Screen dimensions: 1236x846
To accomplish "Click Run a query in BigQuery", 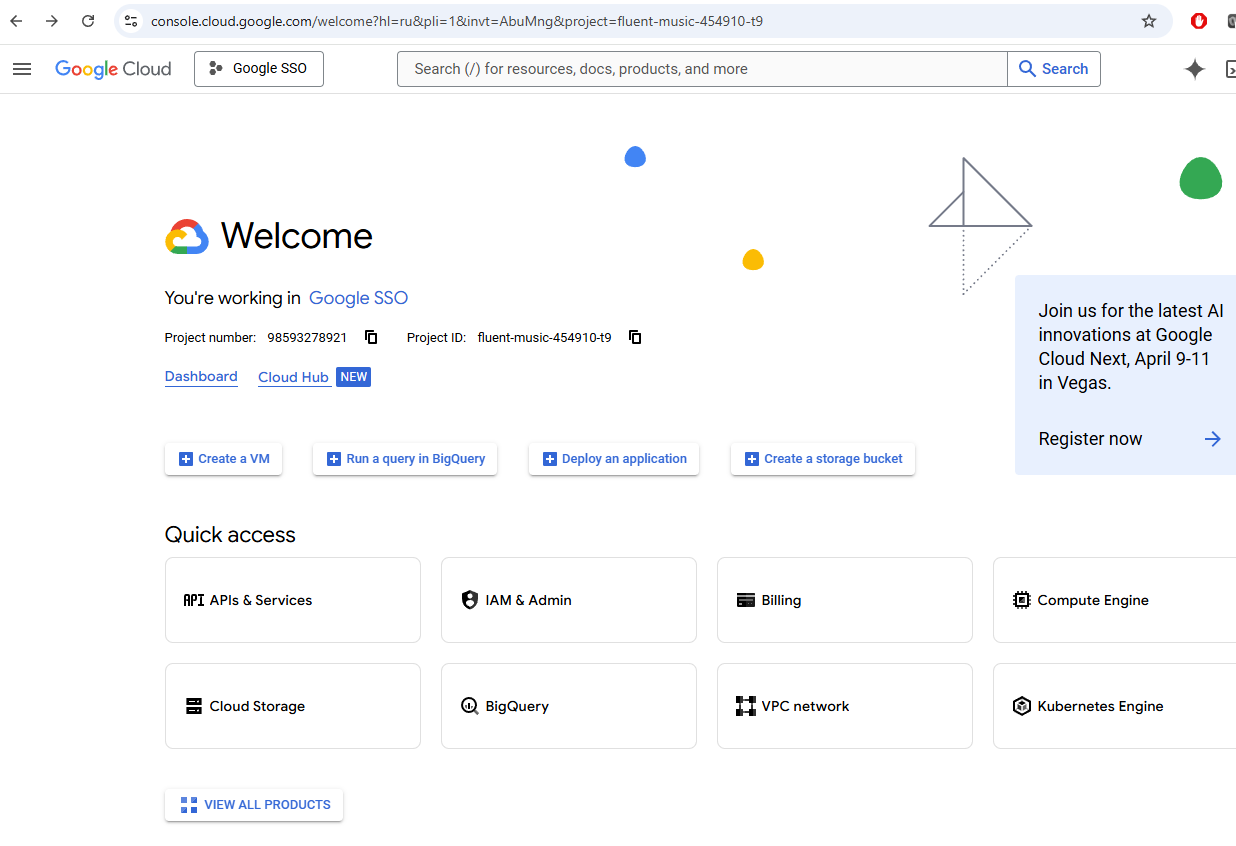I will [x=405, y=459].
